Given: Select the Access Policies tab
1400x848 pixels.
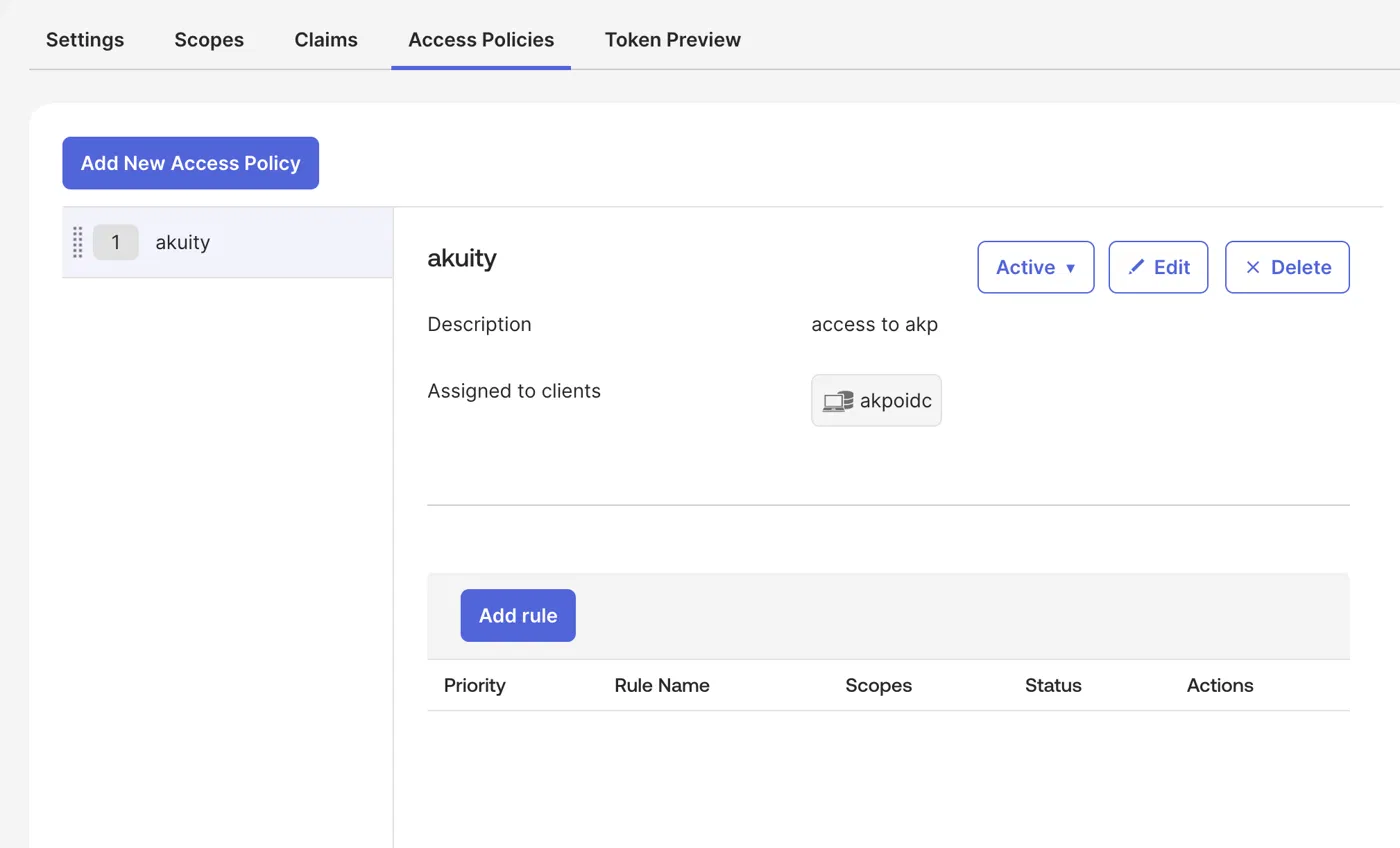Looking at the screenshot, I should (x=481, y=40).
